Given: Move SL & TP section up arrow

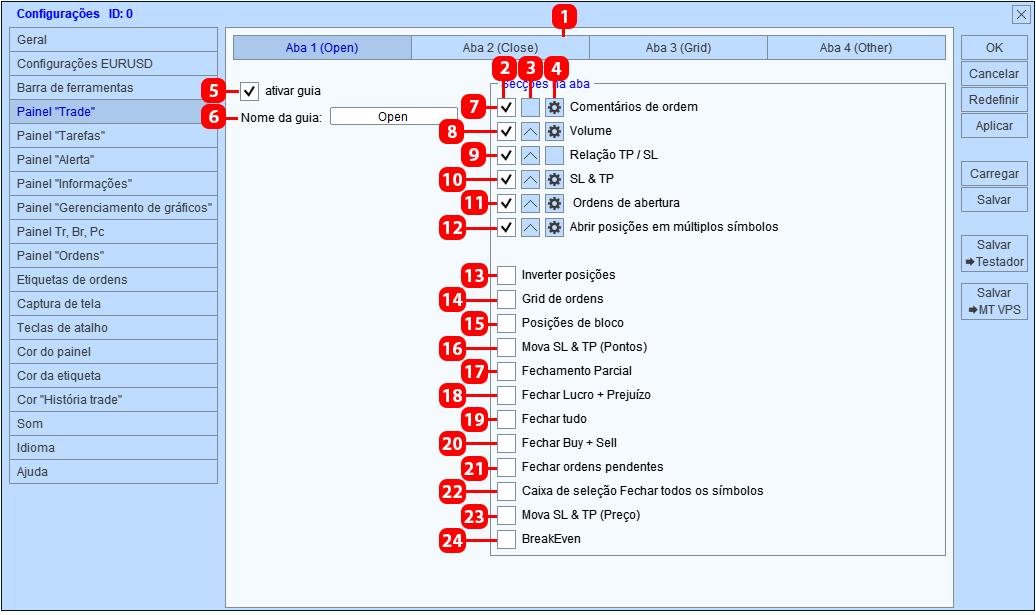Looking at the screenshot, I should point(531,179).
